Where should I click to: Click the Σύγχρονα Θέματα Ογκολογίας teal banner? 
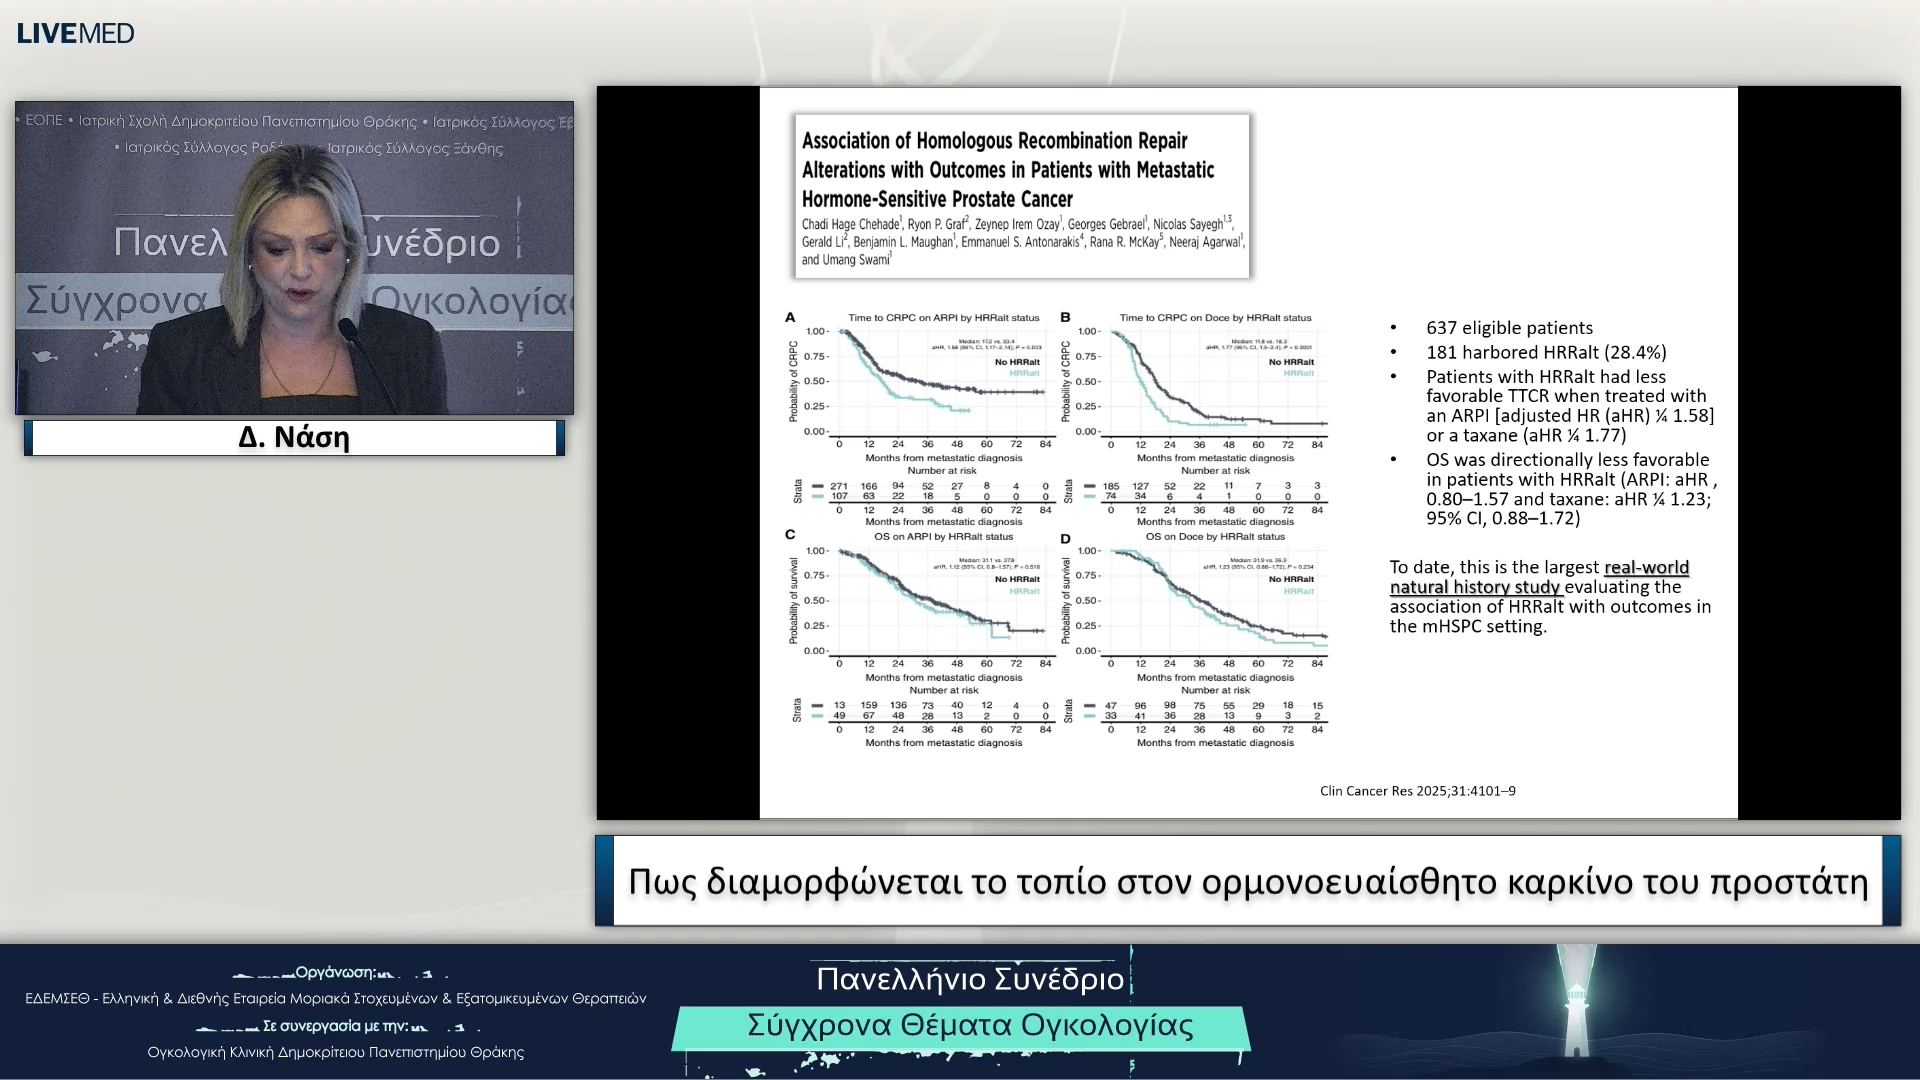coord(969,1026)
